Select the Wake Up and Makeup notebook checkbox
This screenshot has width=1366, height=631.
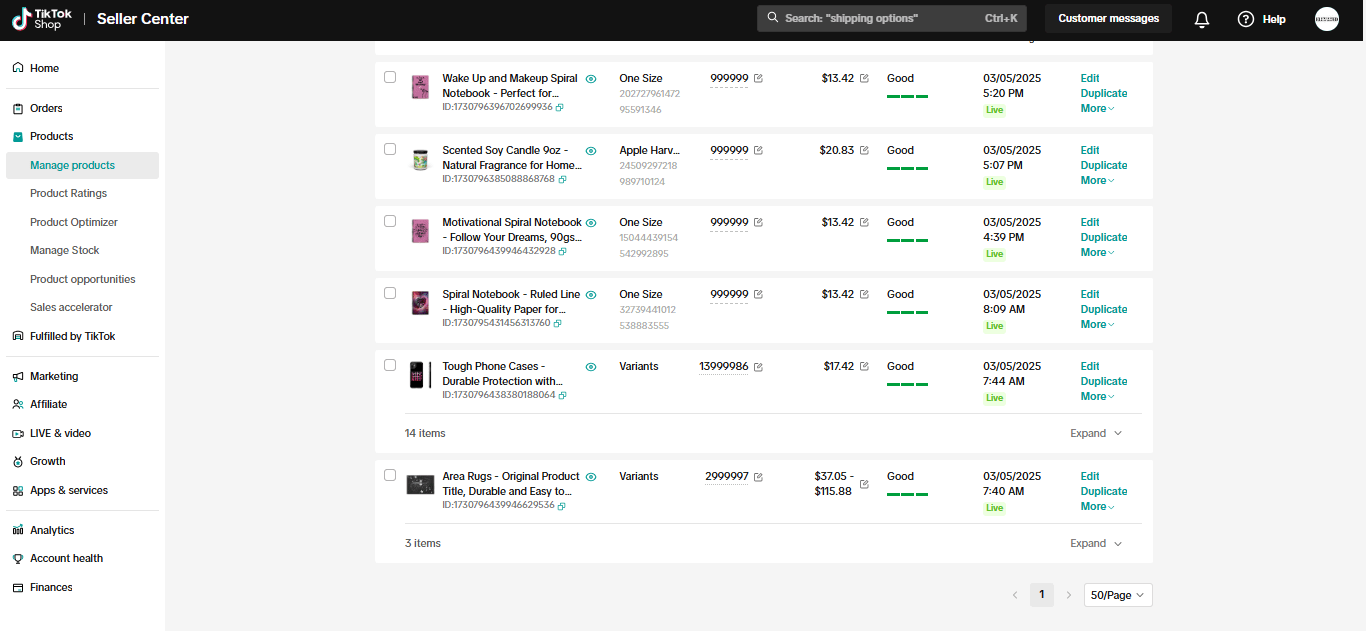tap(390, 77)
